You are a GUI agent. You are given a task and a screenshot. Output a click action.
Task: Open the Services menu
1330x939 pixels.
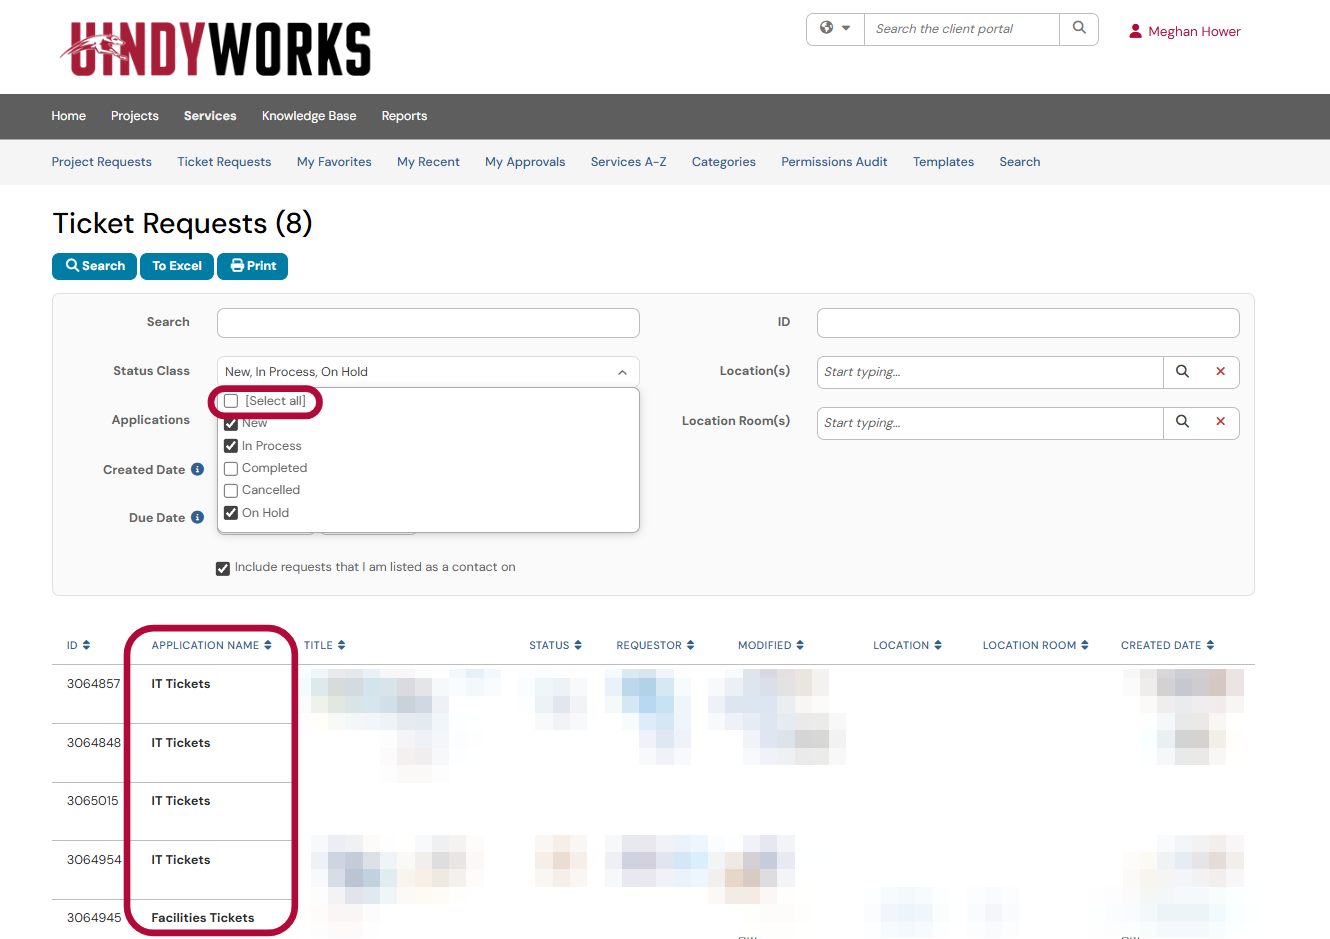click(x=210, y=116)
